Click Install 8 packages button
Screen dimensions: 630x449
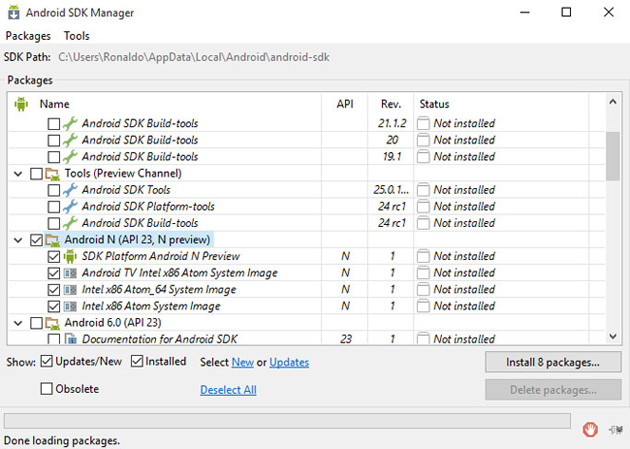click(553, 362)
